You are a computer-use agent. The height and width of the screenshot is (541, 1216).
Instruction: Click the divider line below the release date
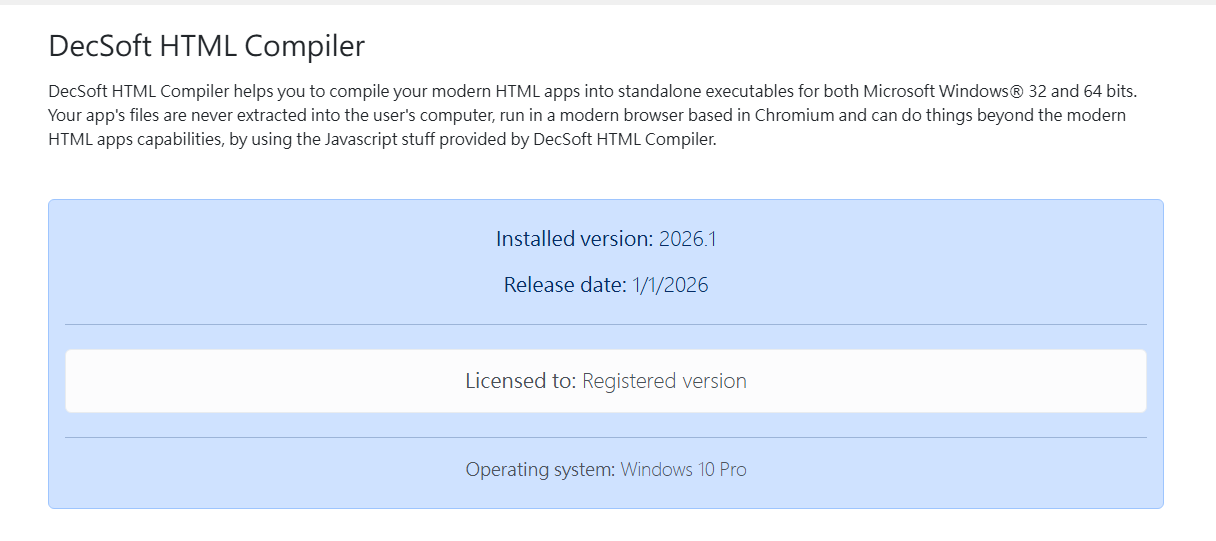(605, 325)
